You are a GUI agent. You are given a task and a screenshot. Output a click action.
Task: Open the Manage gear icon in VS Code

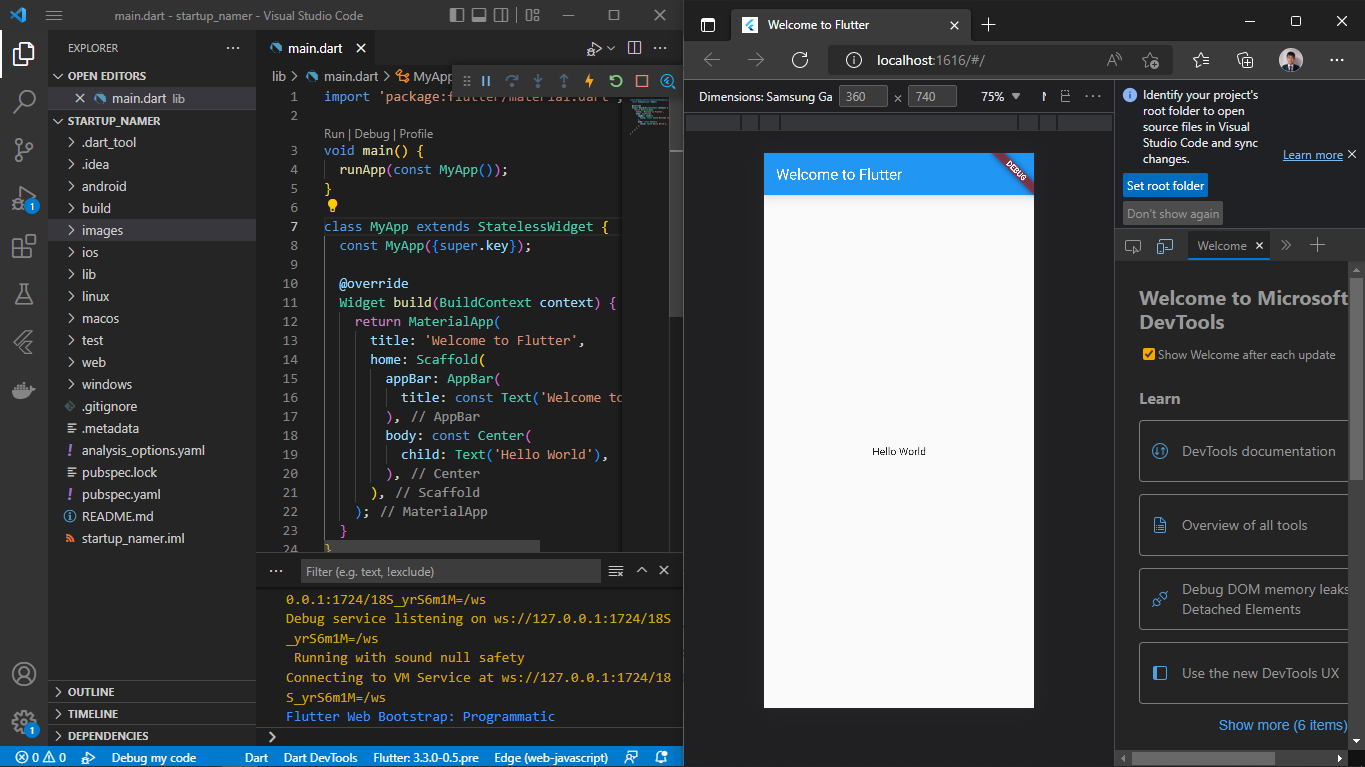tap(24, 722)
